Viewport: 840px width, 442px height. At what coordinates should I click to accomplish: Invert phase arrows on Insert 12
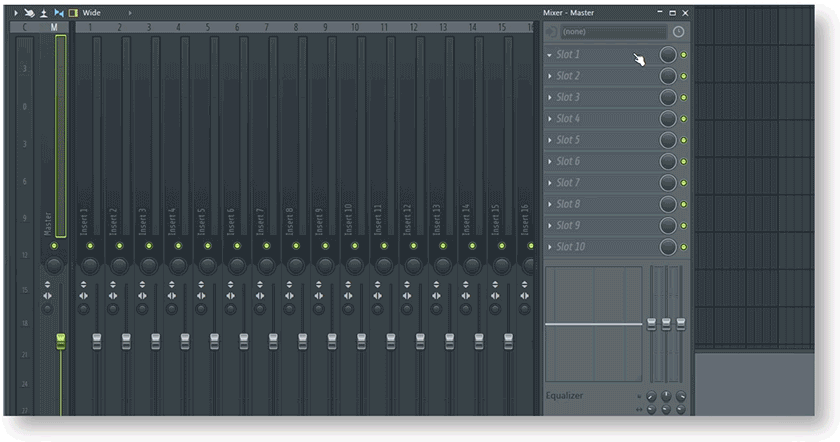407,284
